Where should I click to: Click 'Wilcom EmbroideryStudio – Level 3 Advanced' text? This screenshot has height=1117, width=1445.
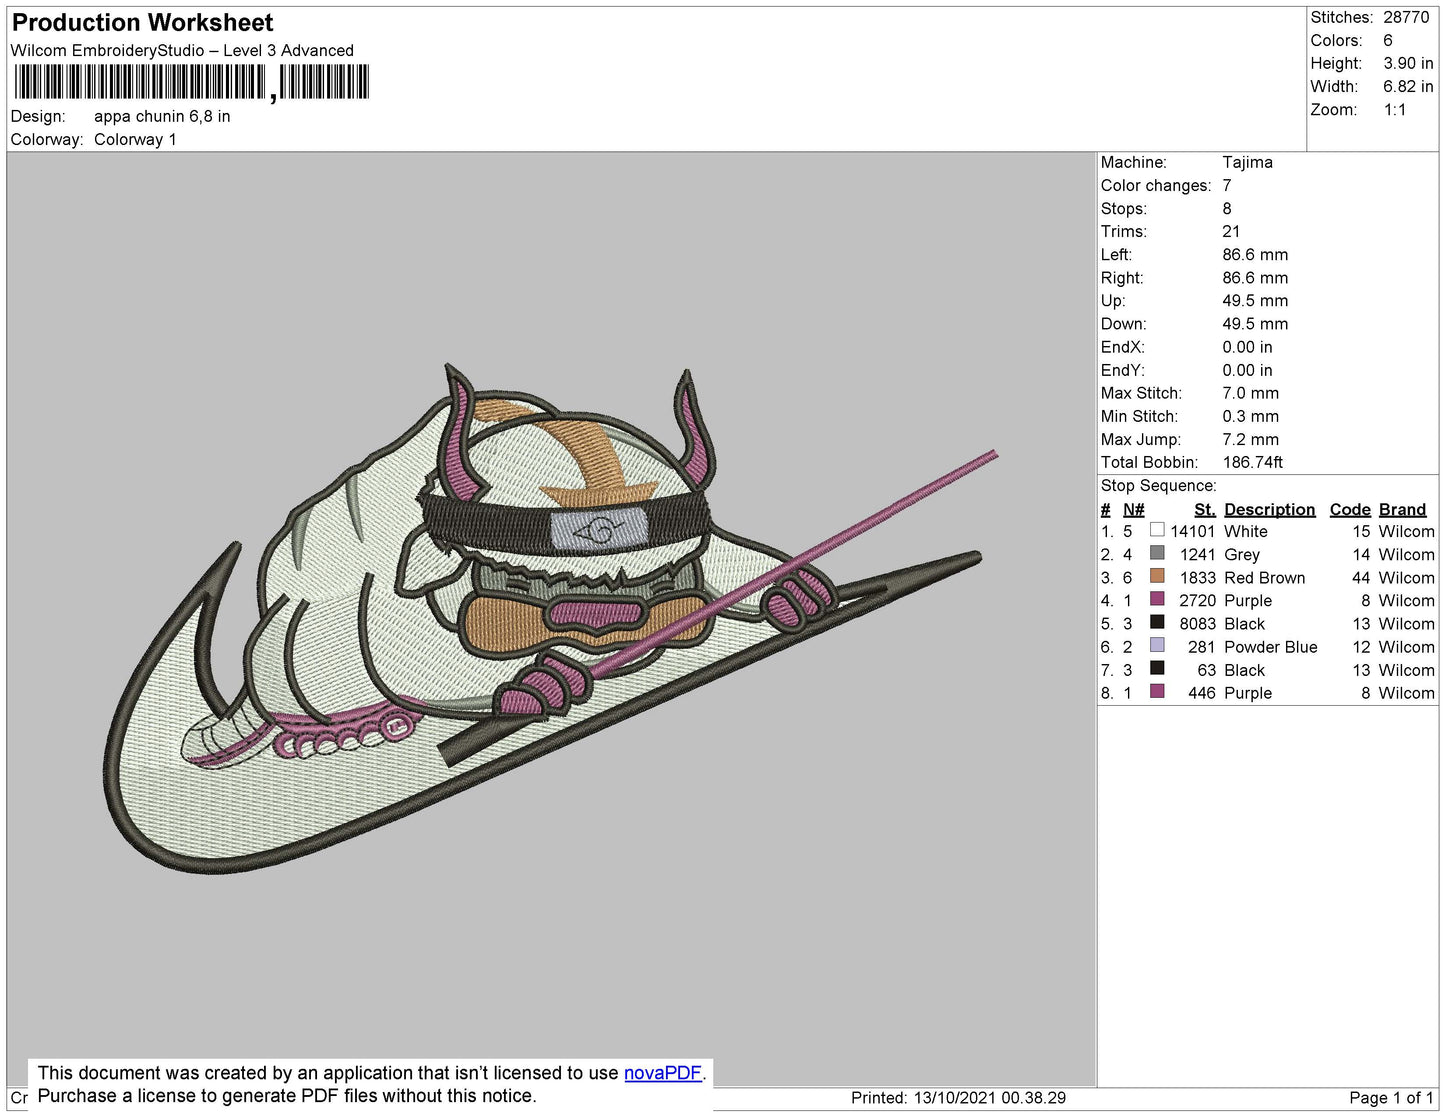click(x=182, y=50)
